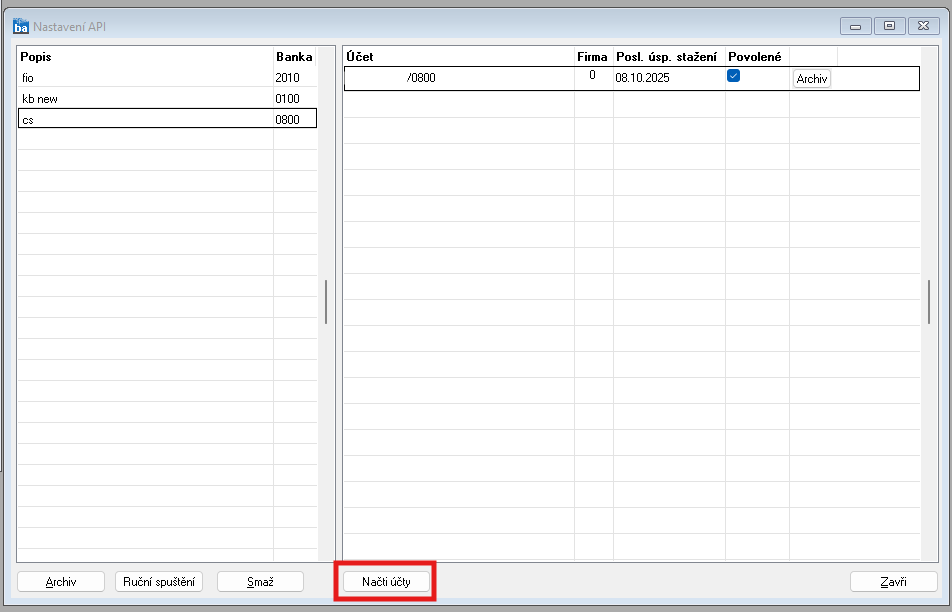Select the cs description cell
Screen dimensions: 952x612
pos(146,120)
